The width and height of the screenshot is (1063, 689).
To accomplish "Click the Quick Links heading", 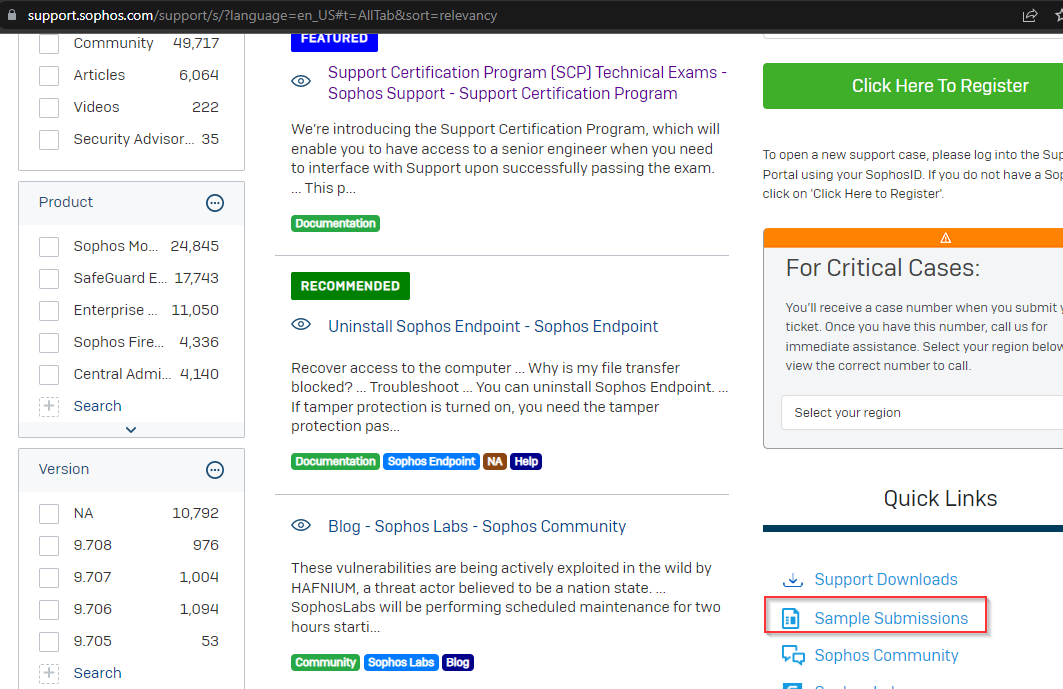I will 940,498.
